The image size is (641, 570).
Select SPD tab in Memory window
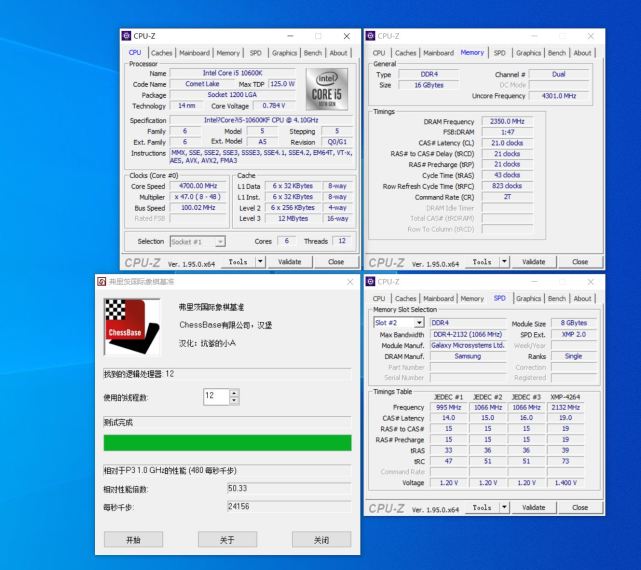(500, 53)
